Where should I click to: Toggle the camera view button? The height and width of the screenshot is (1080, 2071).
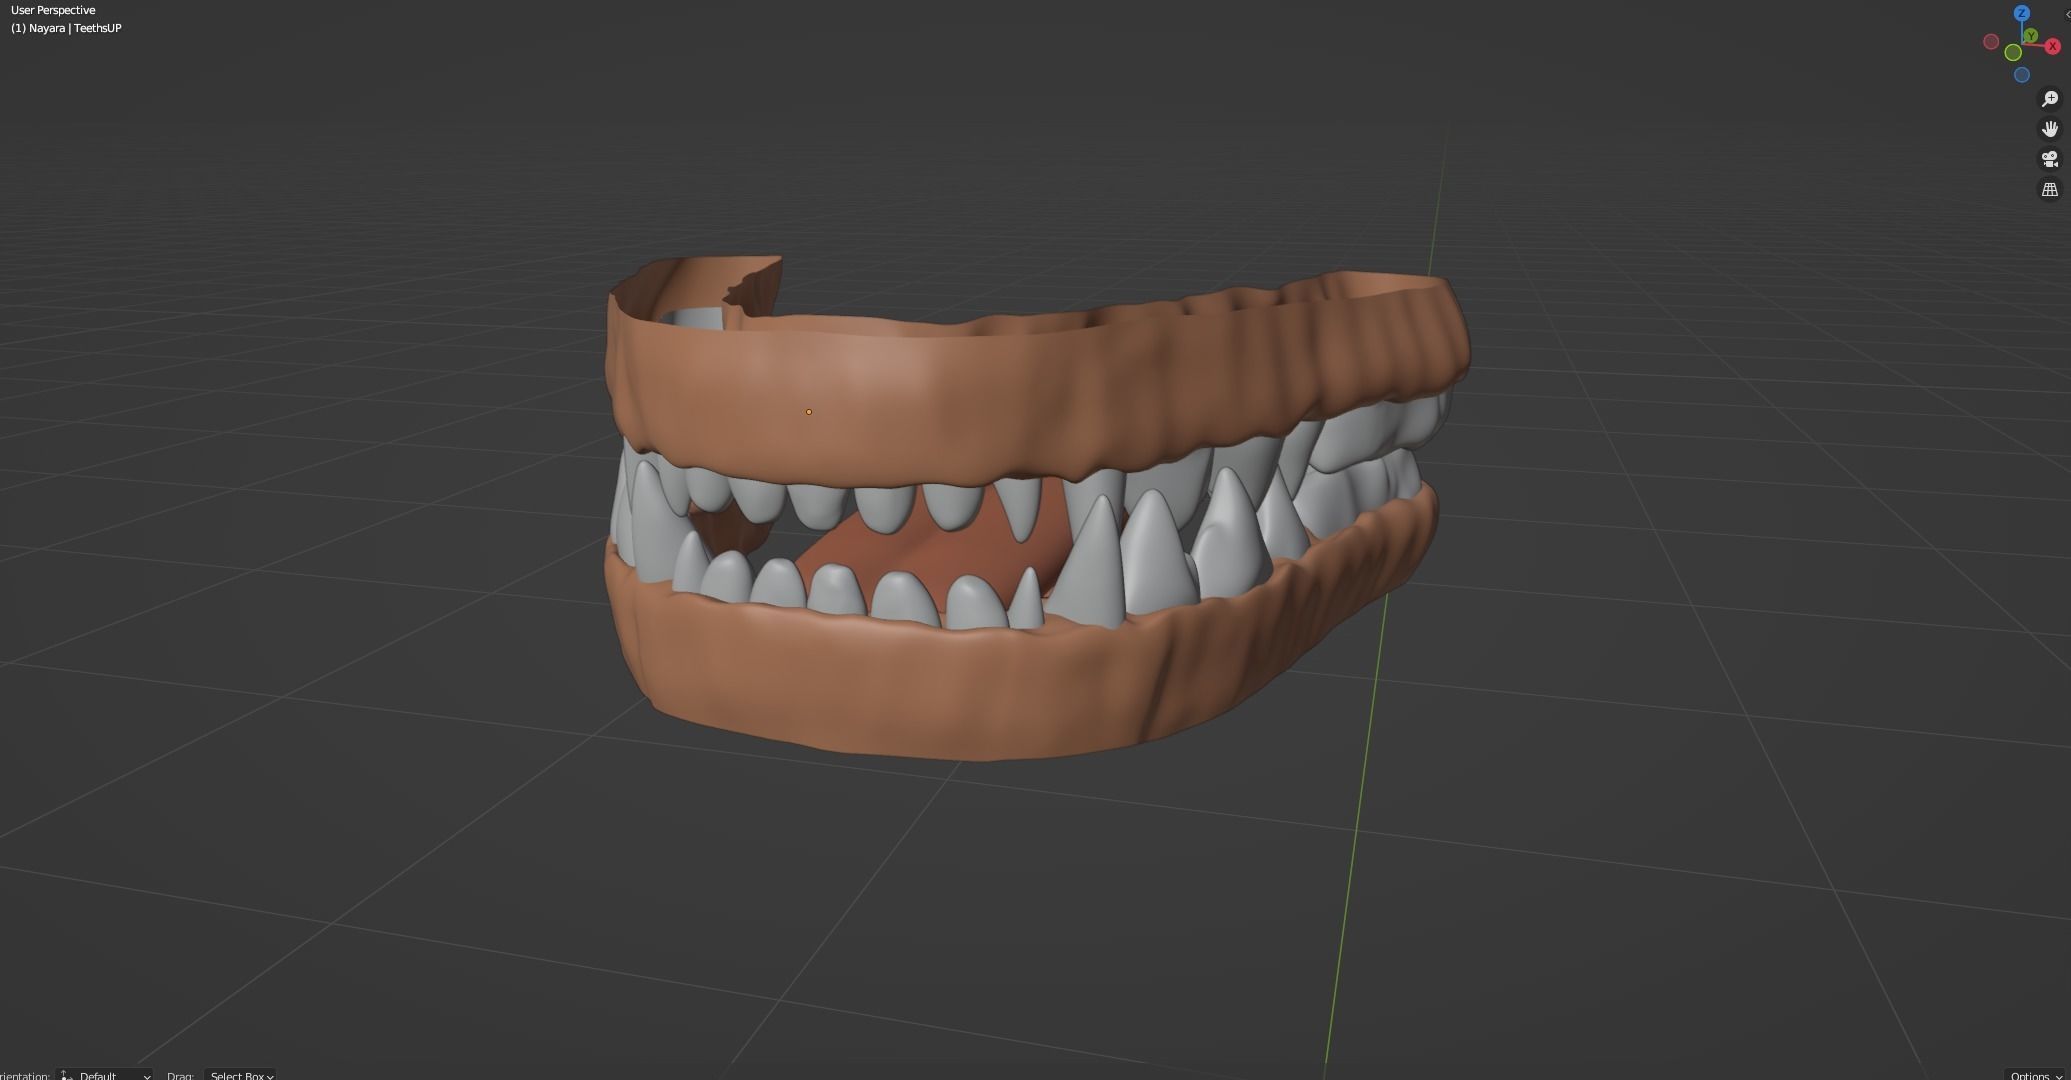coord(2049,158)
